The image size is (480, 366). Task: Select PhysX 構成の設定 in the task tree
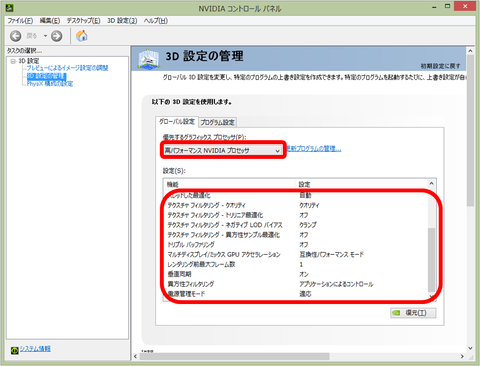(50, 84)
